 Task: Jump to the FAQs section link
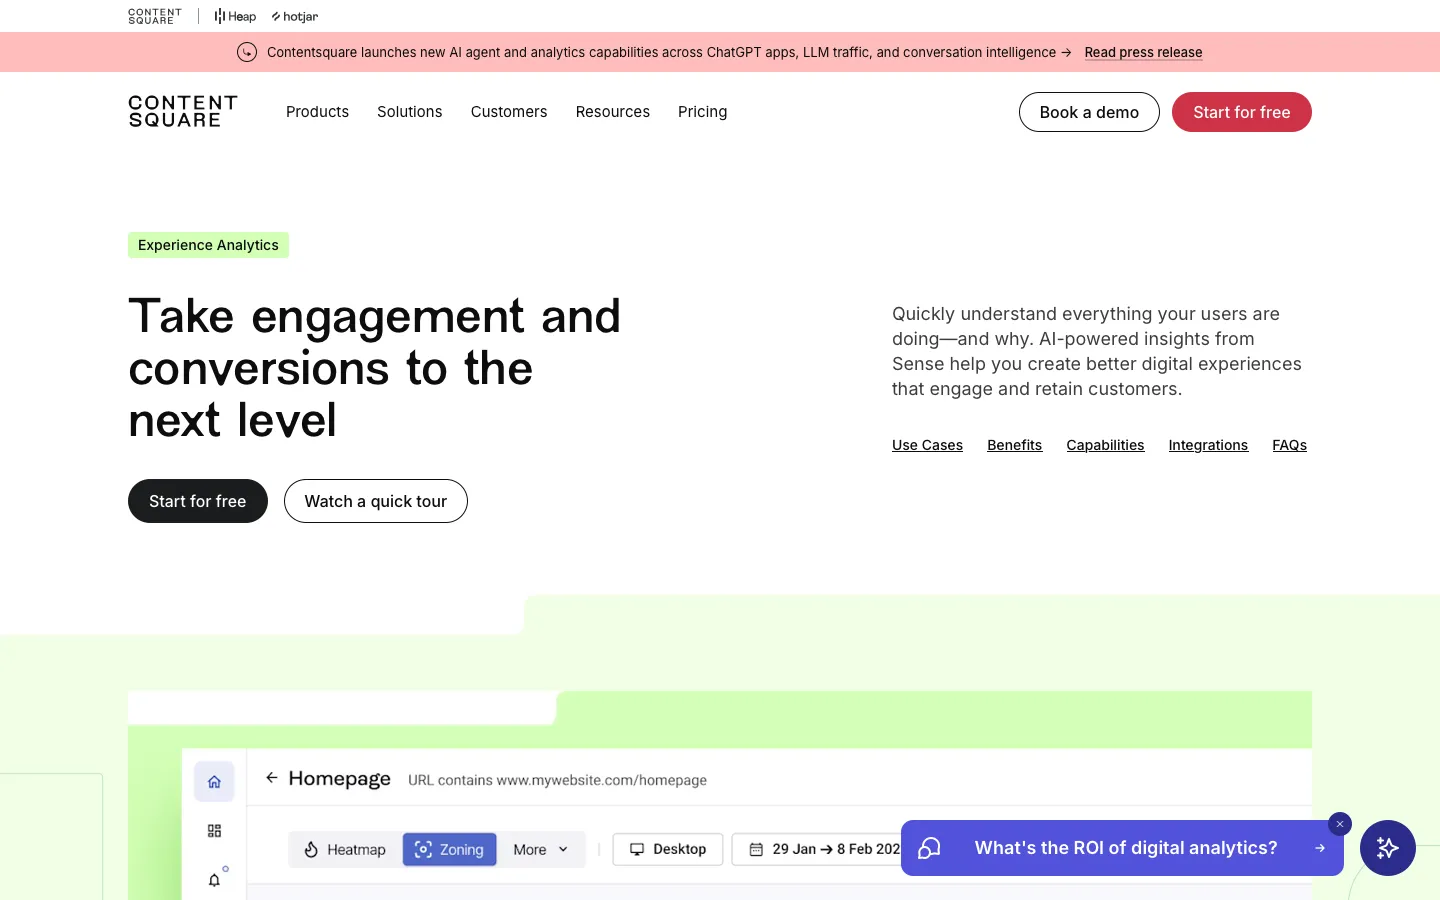(x=1289, y=445)
